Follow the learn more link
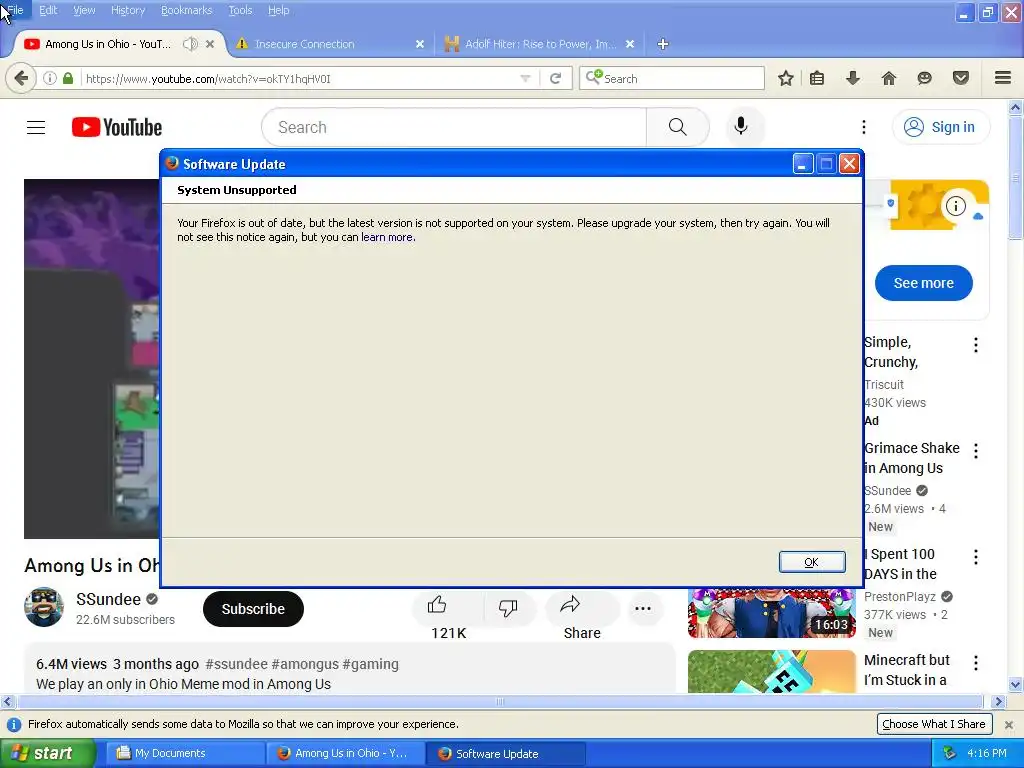The width and height of the screenshot is (1024, 768). click(x=387, y=237)
